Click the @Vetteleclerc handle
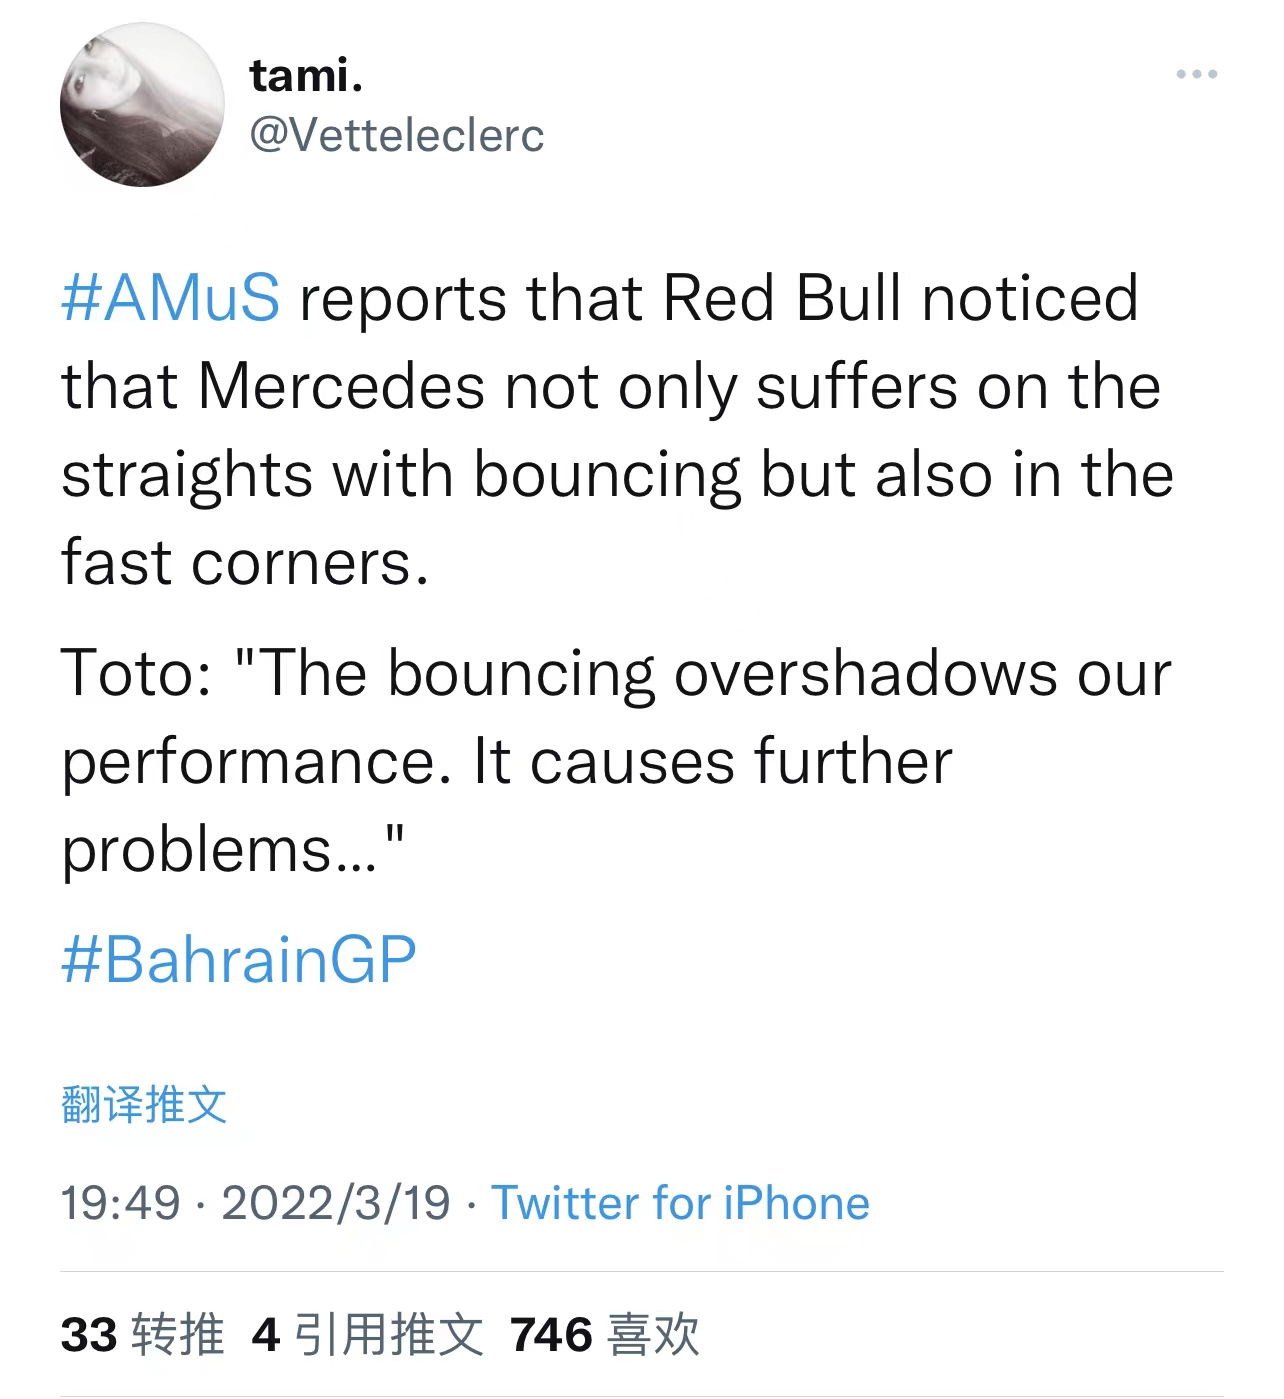 396,135
